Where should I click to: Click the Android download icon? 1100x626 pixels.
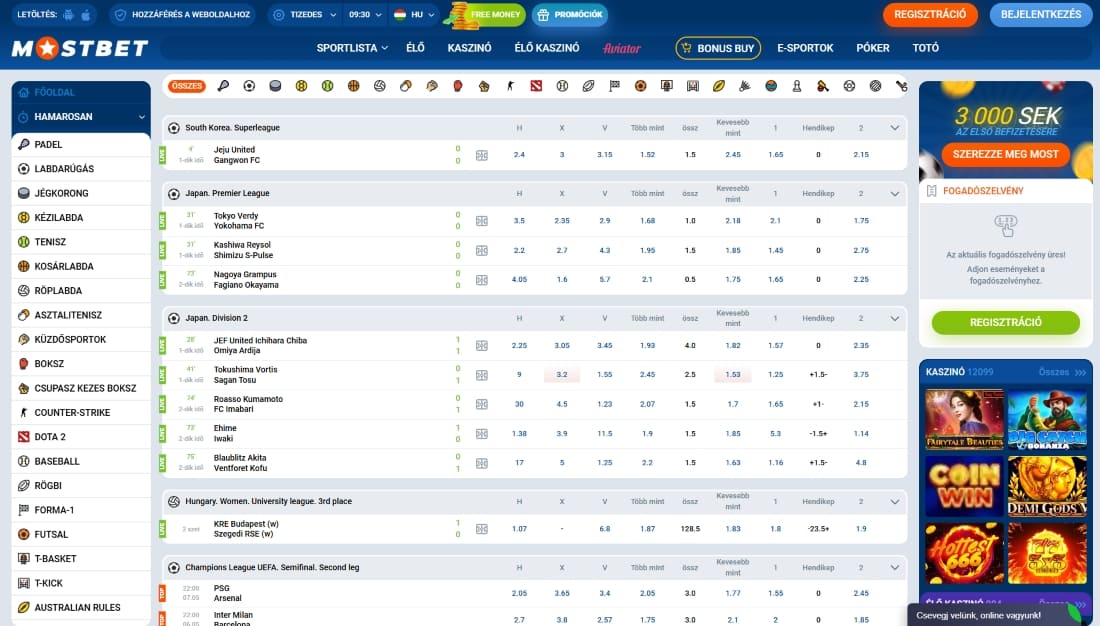(x=68, y=14)
